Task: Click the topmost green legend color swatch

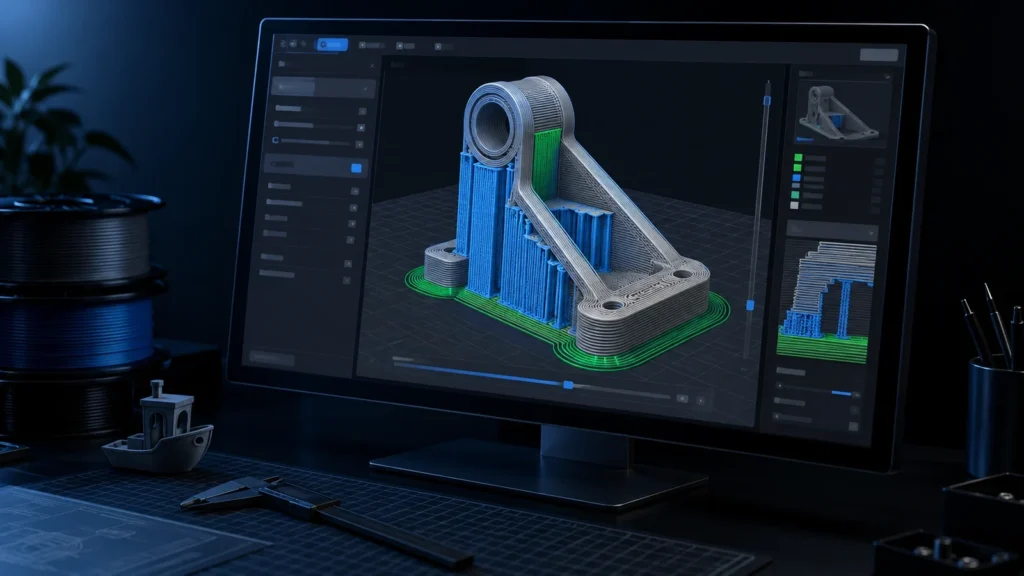Action: [798, 157]
